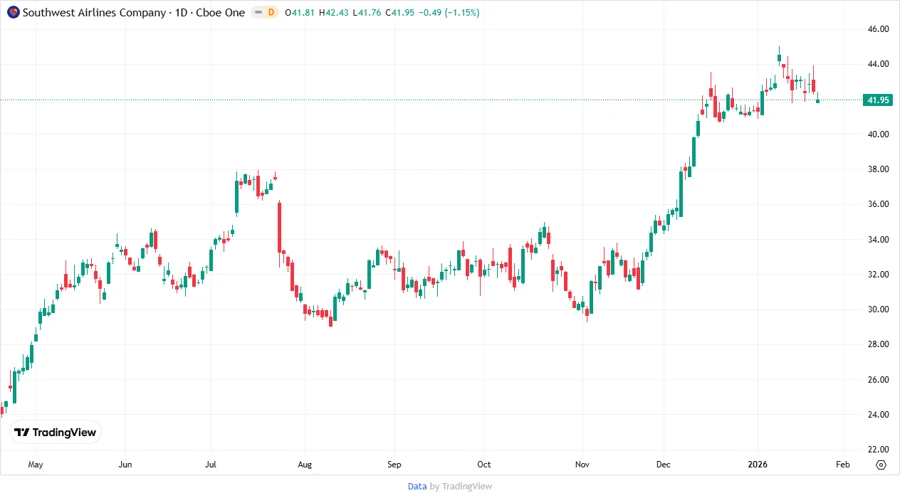The height and width of the screenshot is (498, 900).
Task: Click the Jun label on time axis
Action: 125,464
